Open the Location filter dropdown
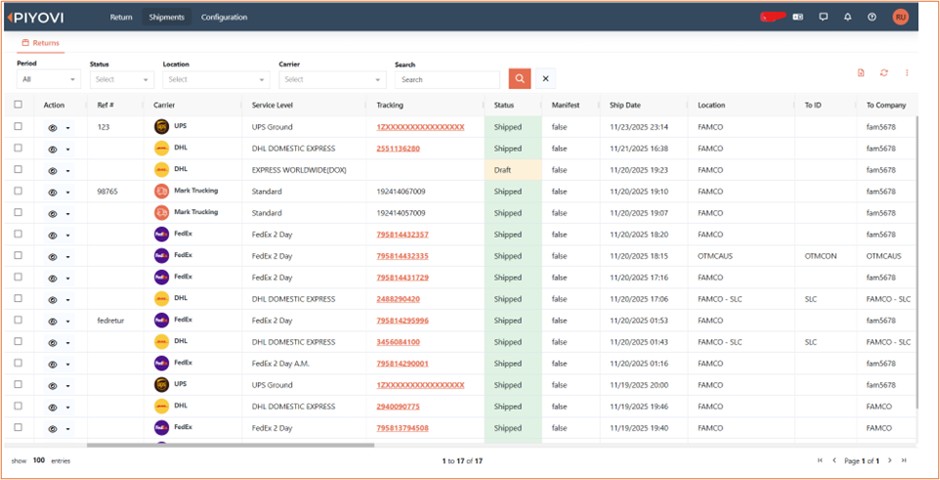Viewport: 940px width, 480px height. point(216,79)
